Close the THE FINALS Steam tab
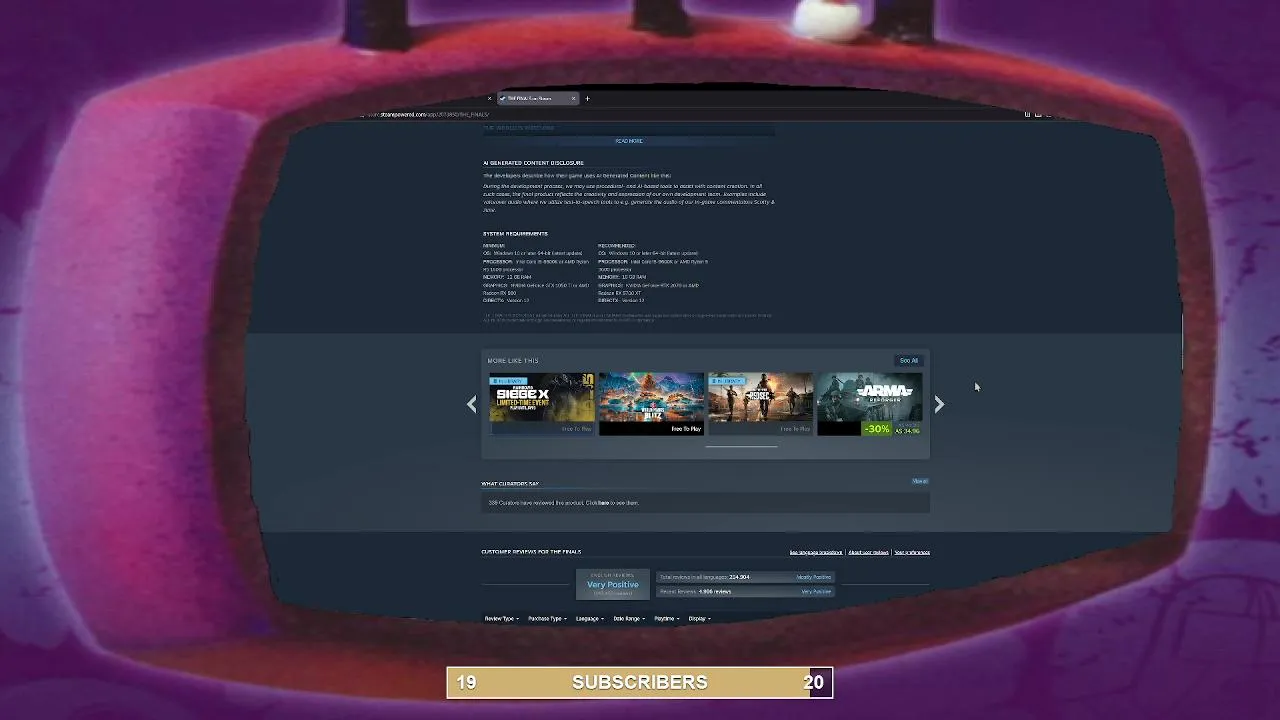Image resolution: width=1280 pixels, height=720 pixels. click(x=573, y=98)
